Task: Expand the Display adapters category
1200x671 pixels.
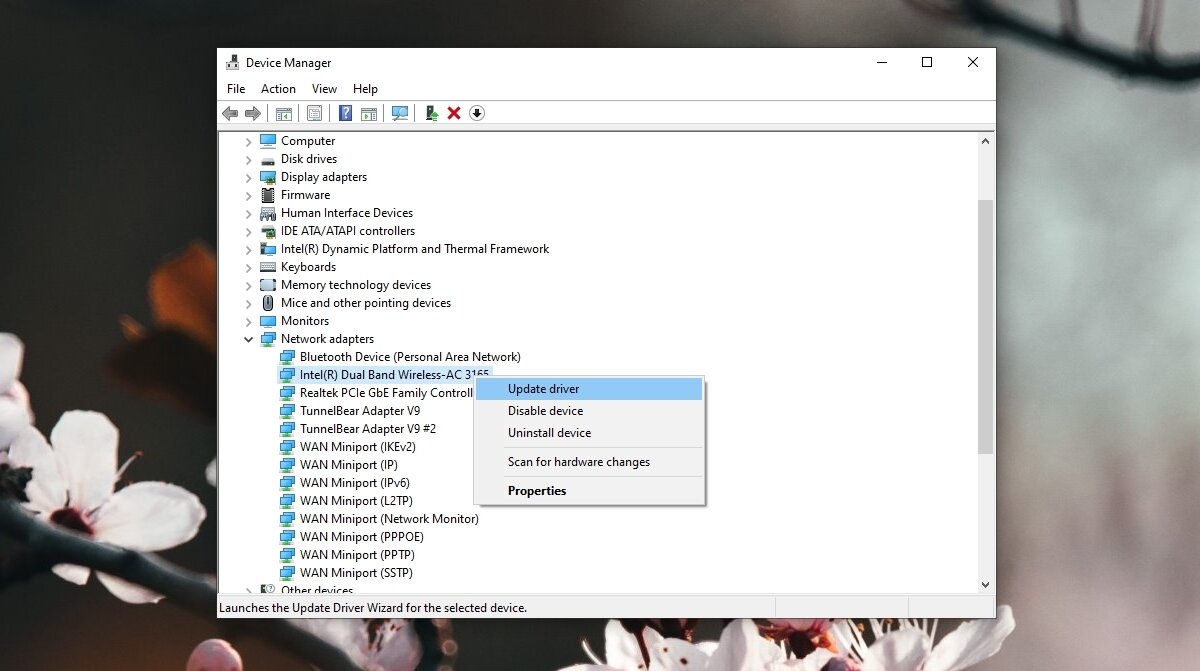Action: [x=249, y=176]
